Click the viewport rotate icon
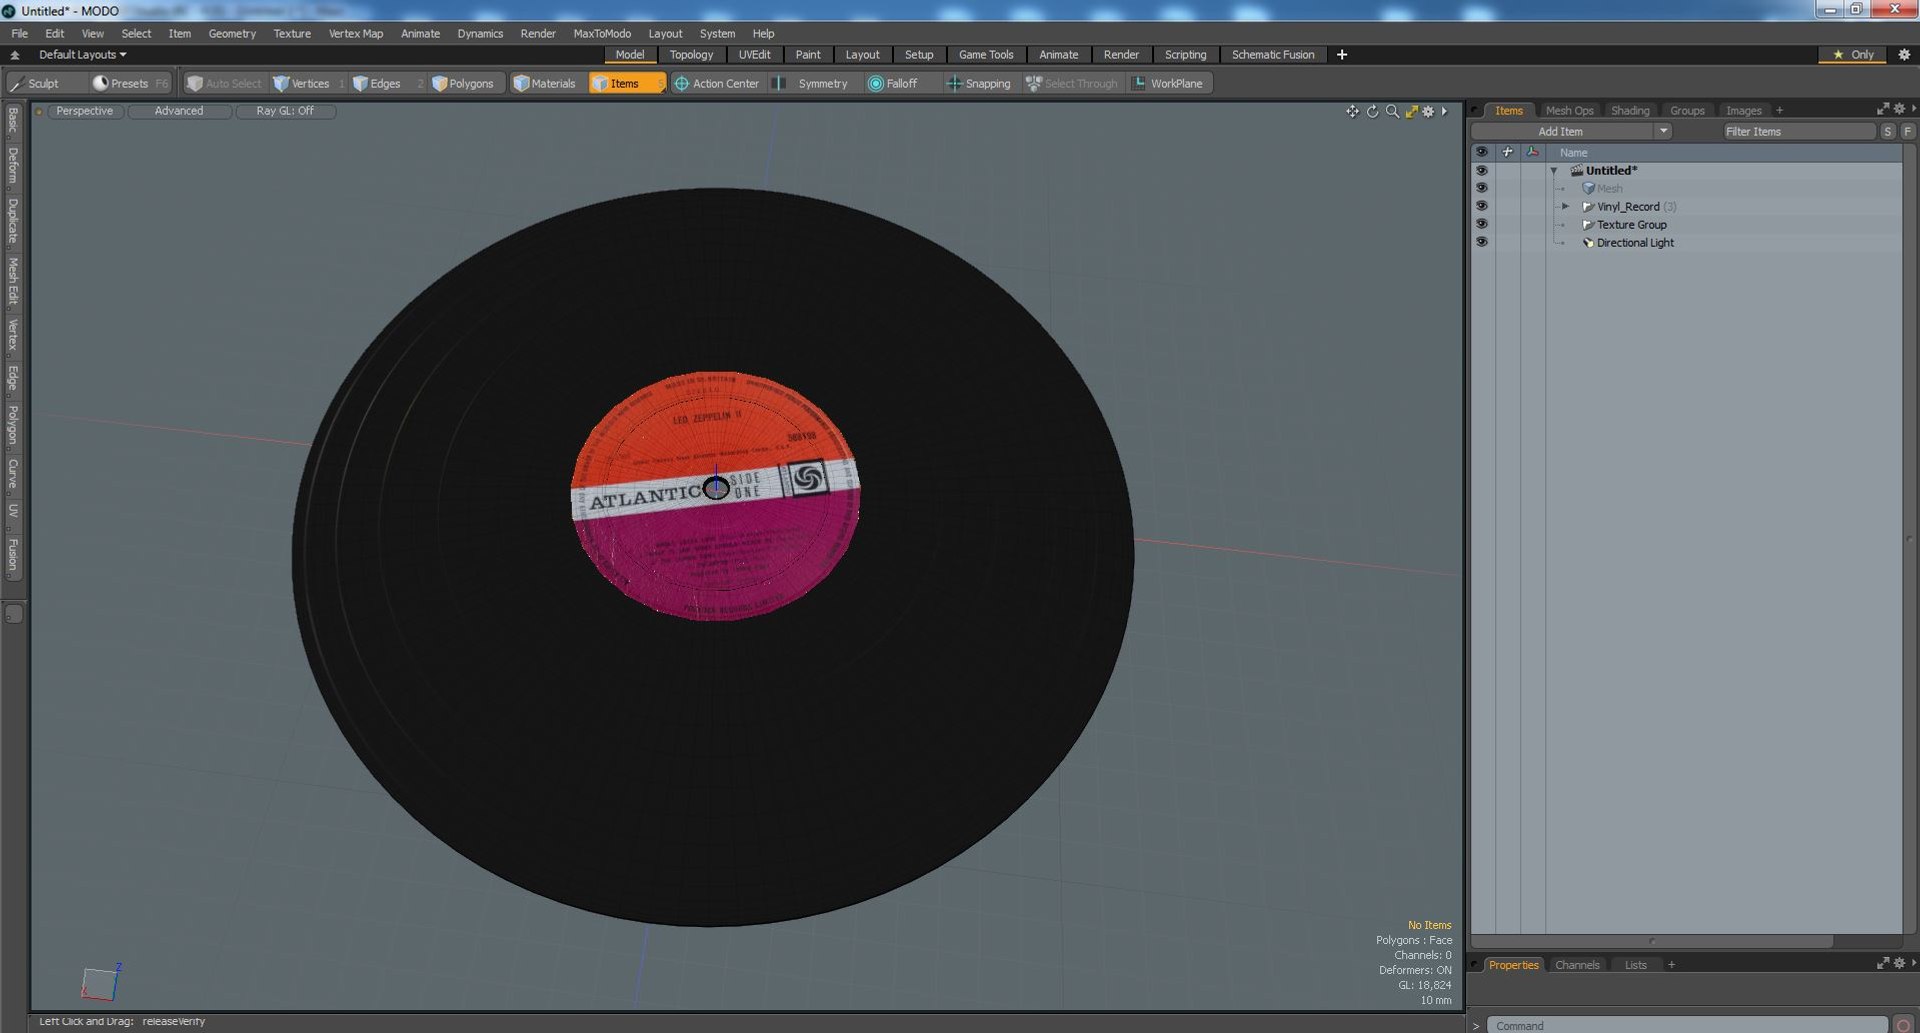This screenshot has width=1920, height=1033. pyautogui.click(x=1372, y=111)
